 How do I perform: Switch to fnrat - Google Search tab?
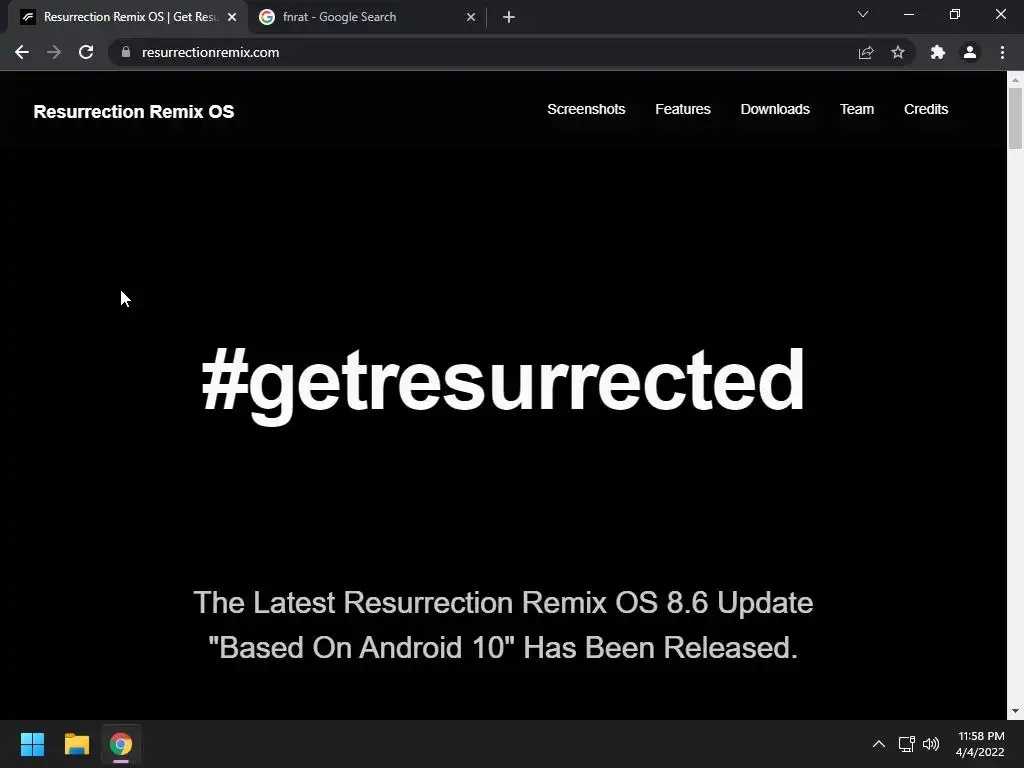(x=367, y=17)
